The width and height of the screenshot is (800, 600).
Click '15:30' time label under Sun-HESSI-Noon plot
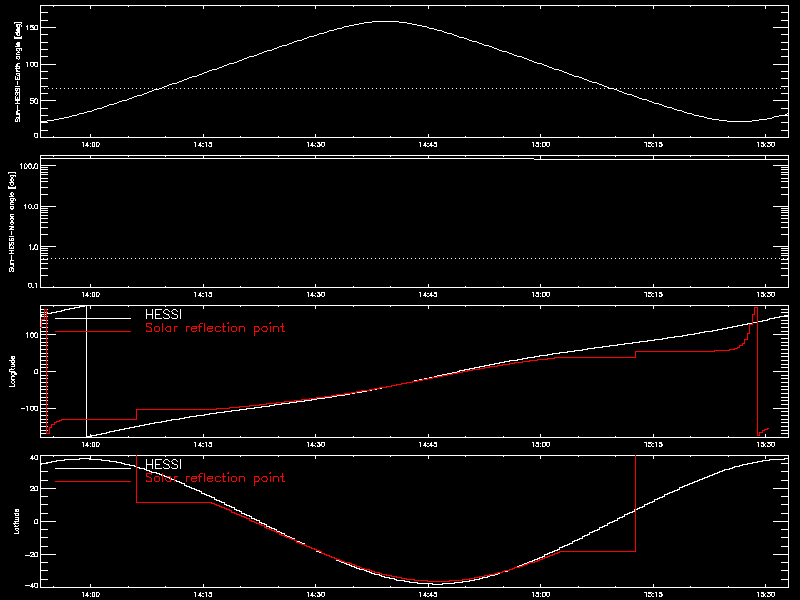pyautogui.click(x=766, y=295)
